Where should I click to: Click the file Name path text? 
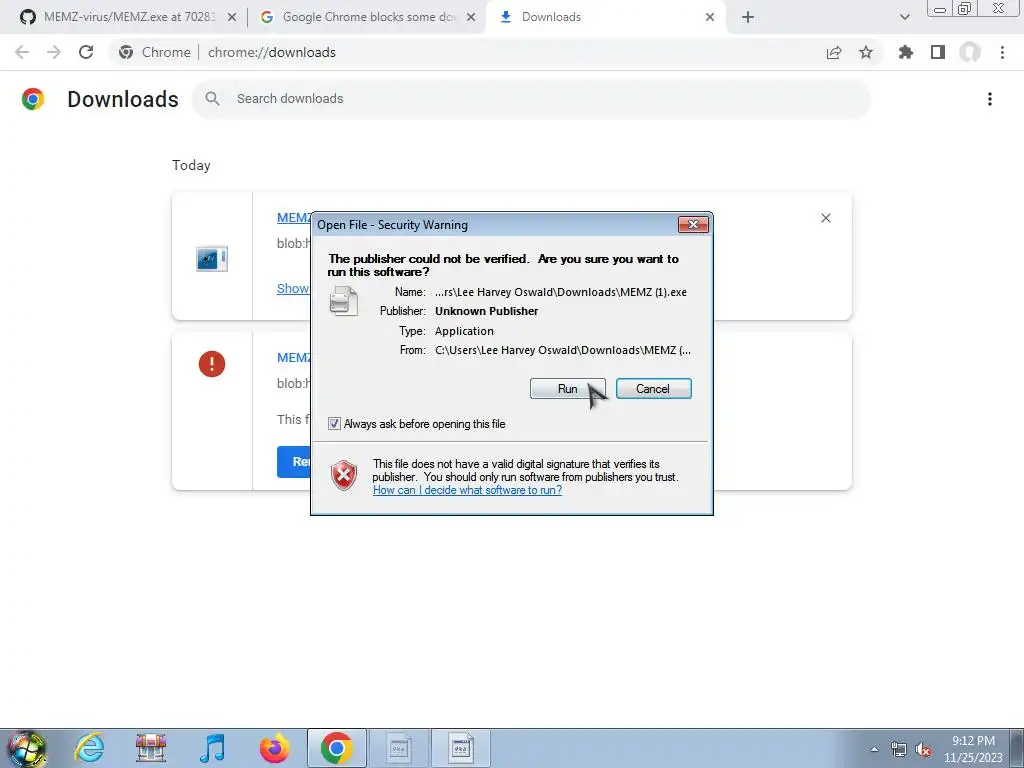[561, 293]
